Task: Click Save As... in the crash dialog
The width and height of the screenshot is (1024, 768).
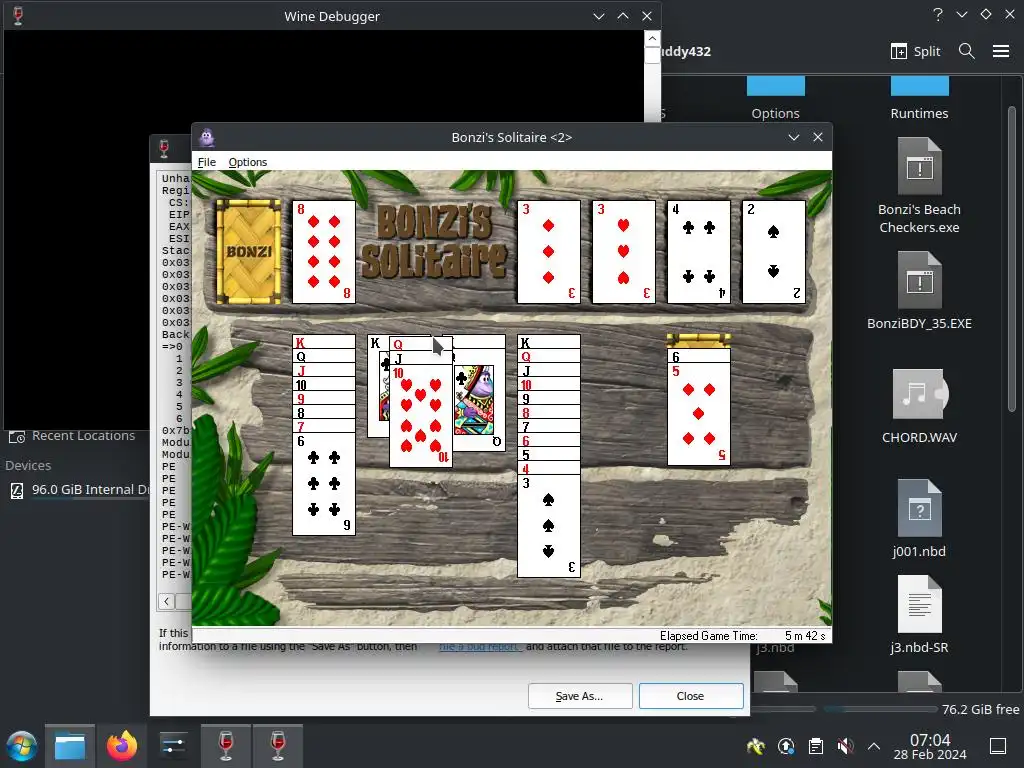Action: coord(580,696)
